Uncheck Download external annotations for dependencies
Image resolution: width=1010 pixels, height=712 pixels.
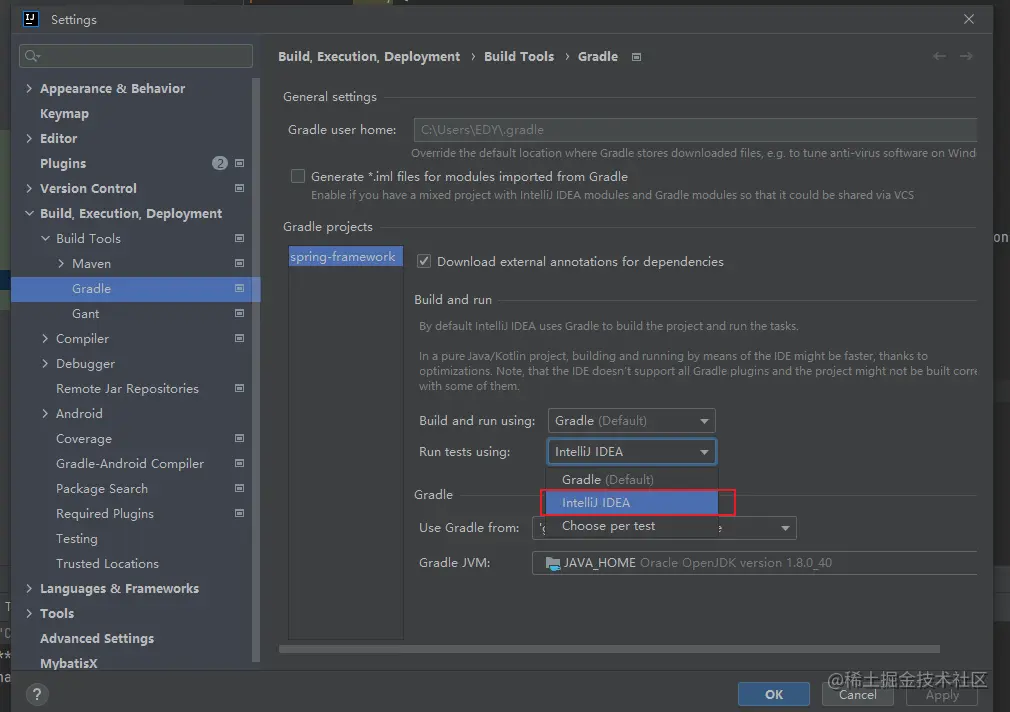coord(424,261)
